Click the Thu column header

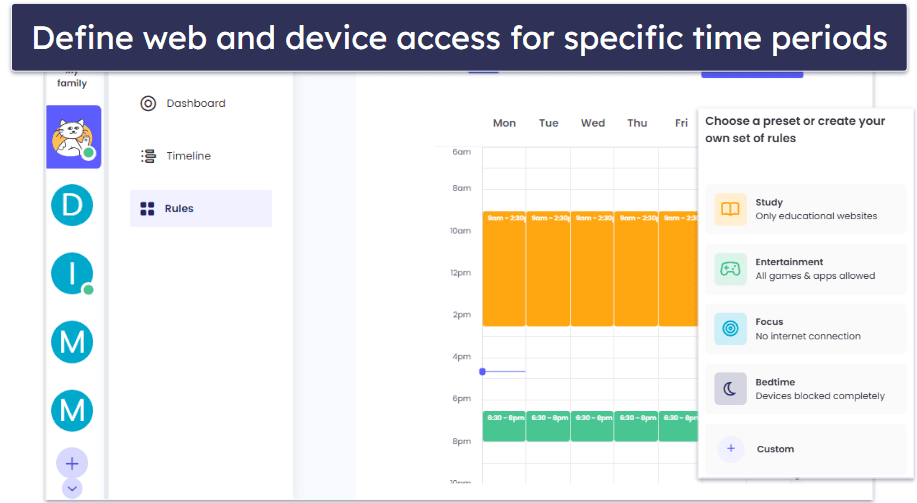(x=637, y=123)
